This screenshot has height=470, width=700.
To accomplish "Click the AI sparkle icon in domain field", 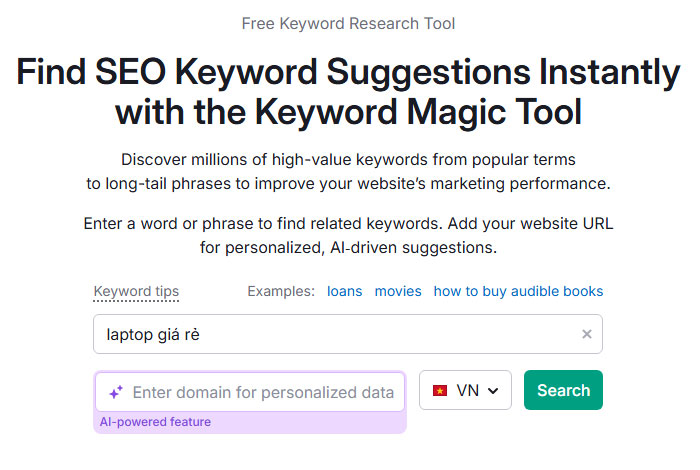I will (116, 392).
